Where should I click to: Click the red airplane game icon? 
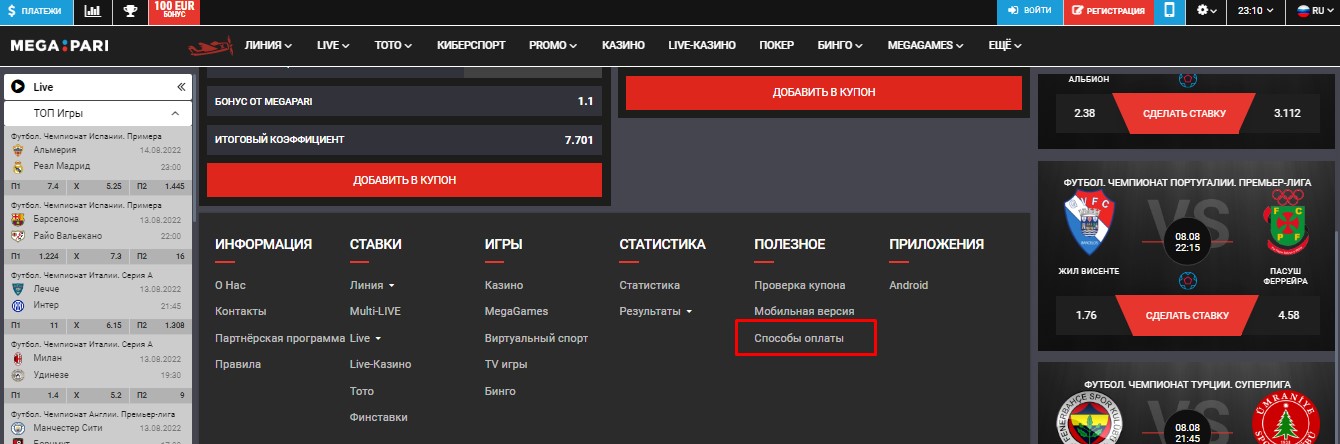211,46
